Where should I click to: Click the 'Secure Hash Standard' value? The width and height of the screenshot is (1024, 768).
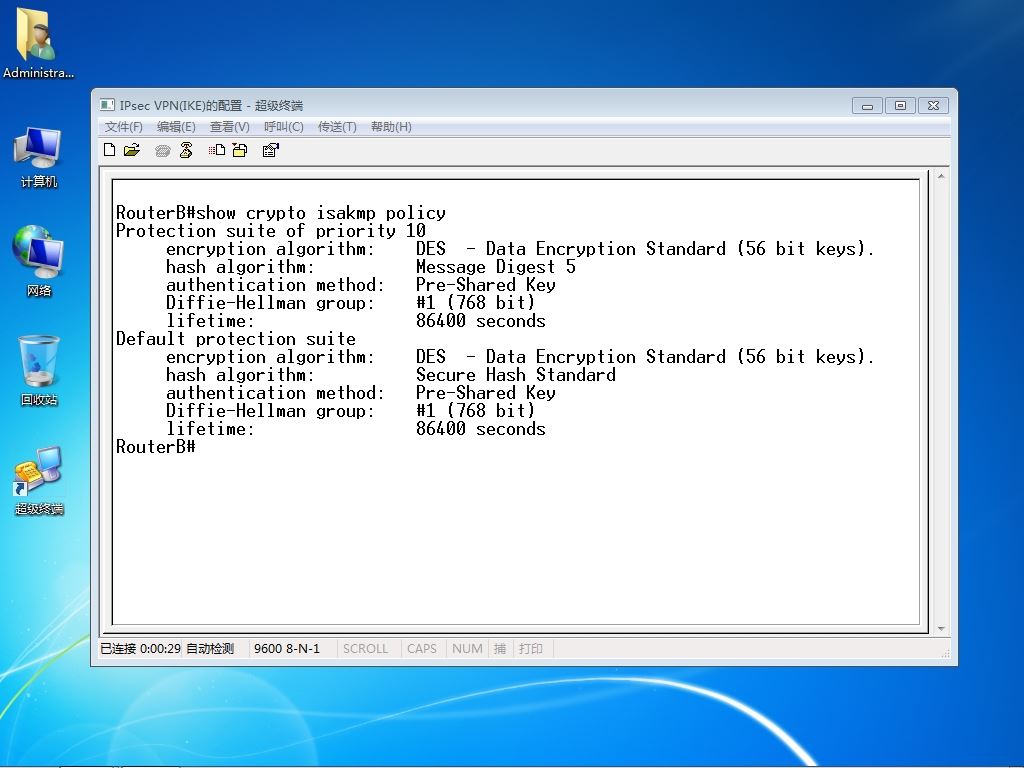[515, 375]
